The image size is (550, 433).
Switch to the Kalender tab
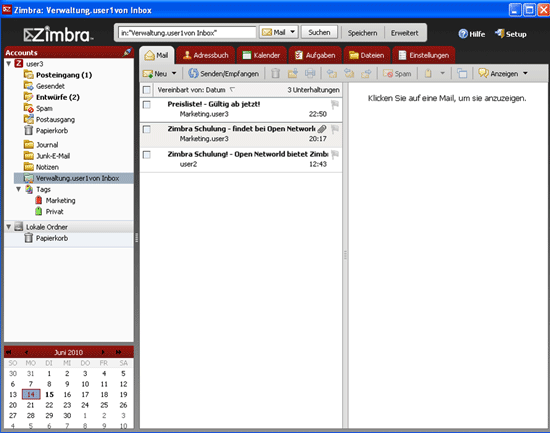(262, 55)
